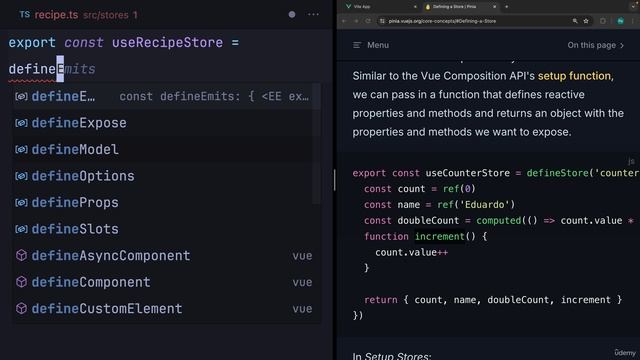Choose defineCustomElement from vue suggestion
Image resolution: width=640 pixels, height=360 pixels.
point(167,309)
